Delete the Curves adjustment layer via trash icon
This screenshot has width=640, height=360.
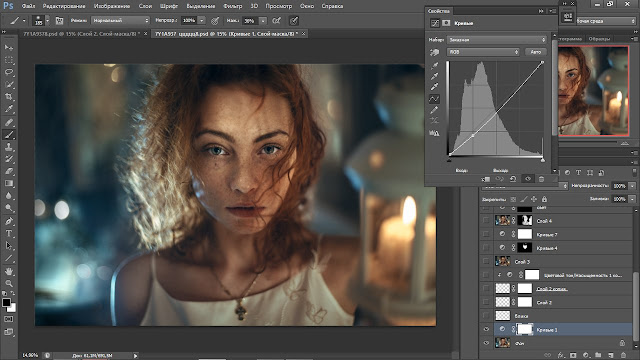tap(541, 179)
